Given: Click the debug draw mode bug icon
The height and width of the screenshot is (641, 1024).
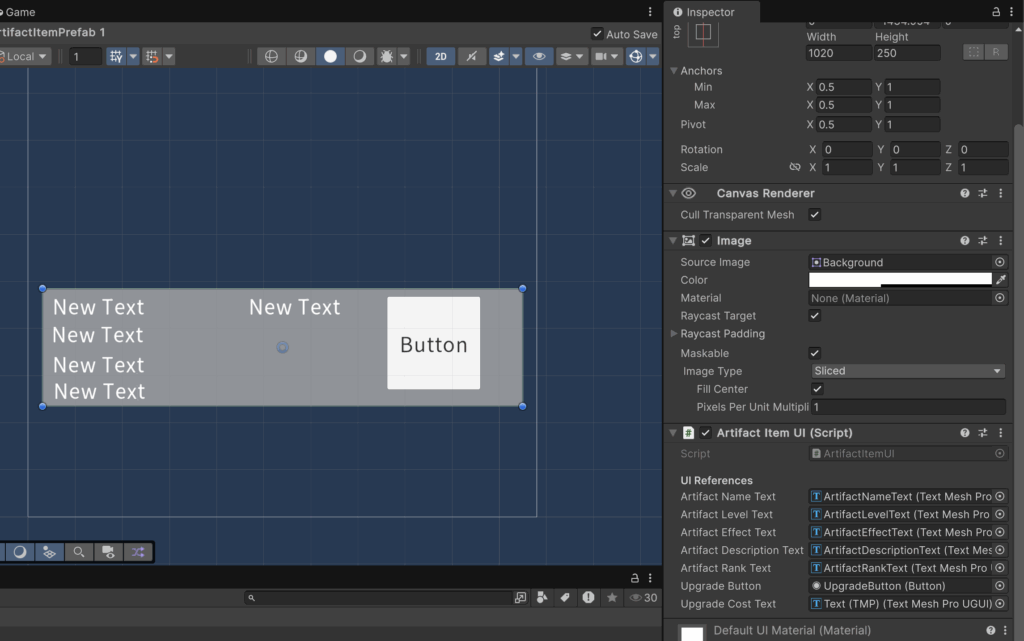Looking at the screenshot, I should point(387,56).
